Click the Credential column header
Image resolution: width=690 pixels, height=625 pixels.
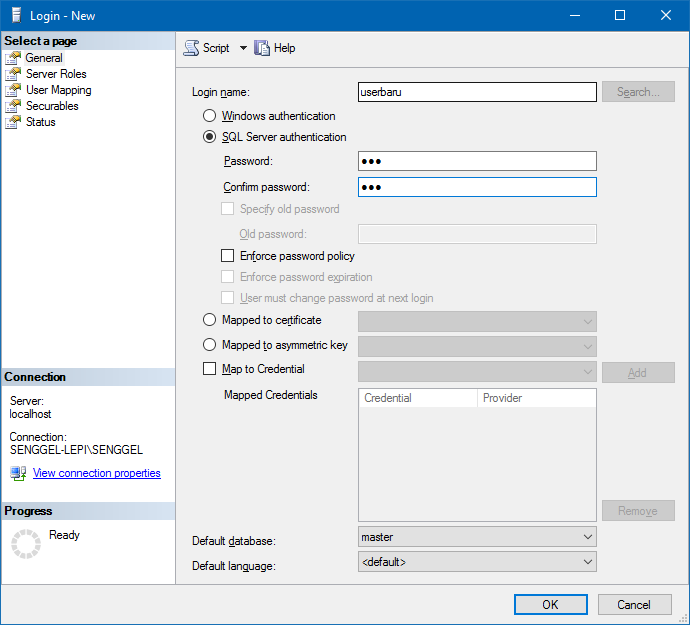click(x=418, y=398)
